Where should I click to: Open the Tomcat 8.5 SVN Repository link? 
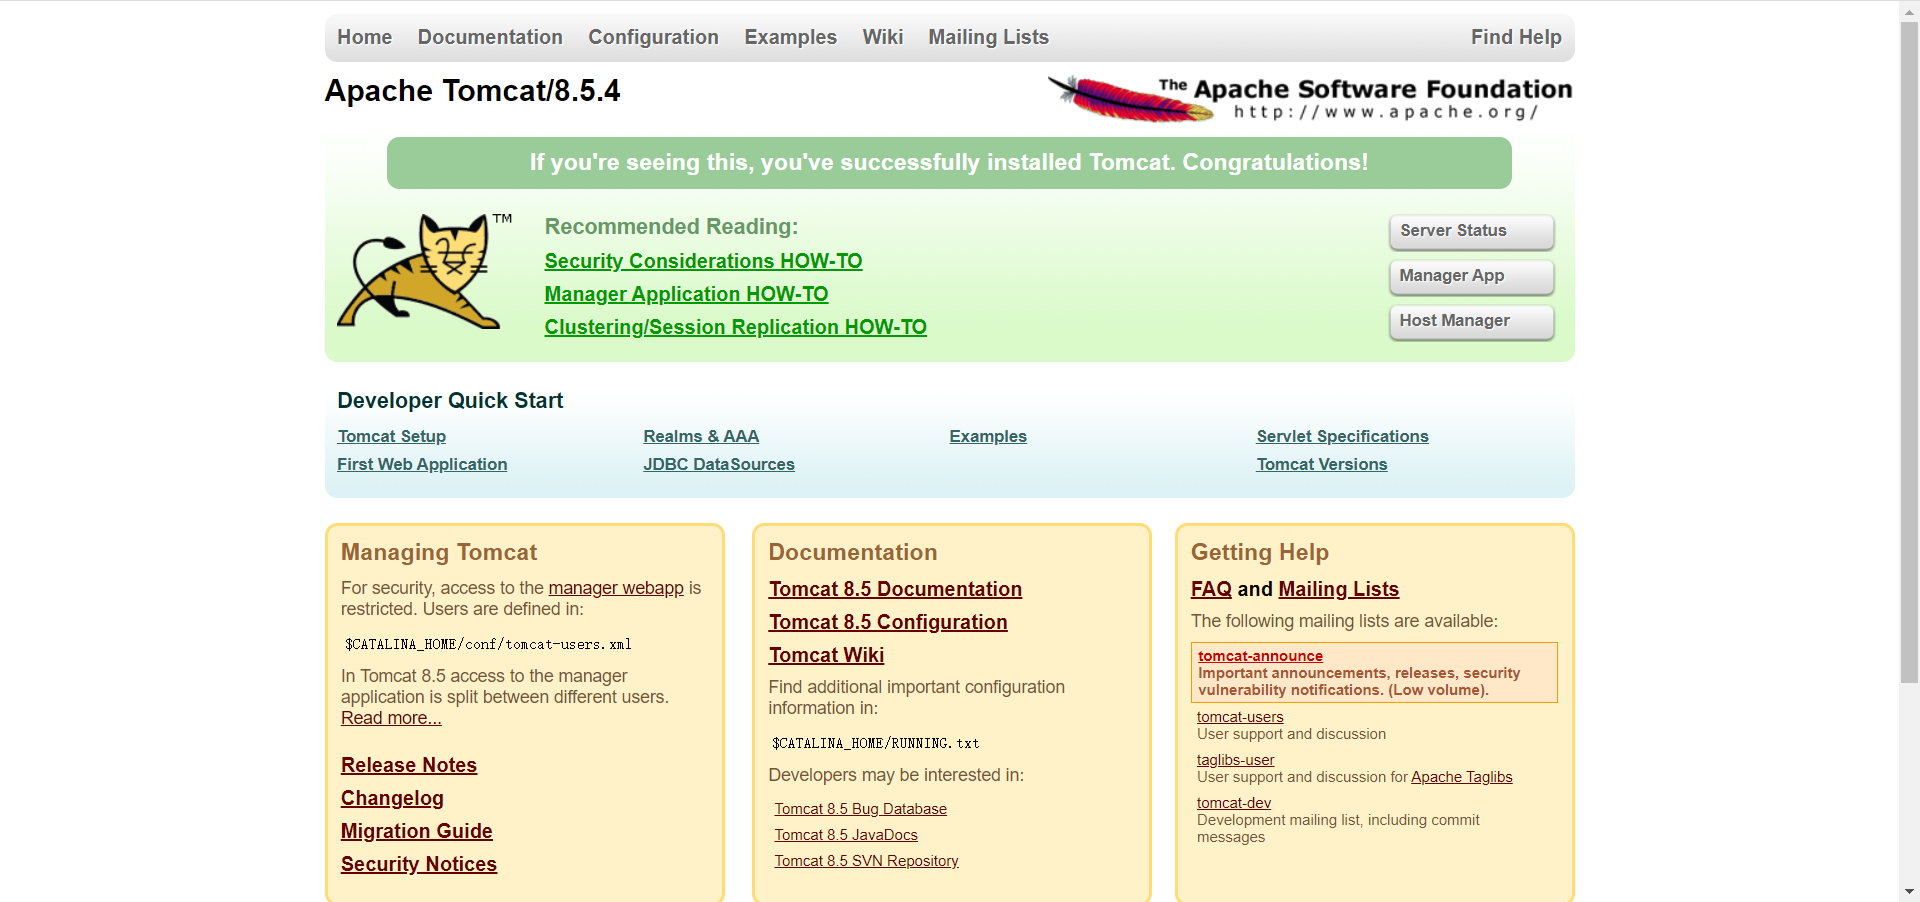tap(866, 861)
